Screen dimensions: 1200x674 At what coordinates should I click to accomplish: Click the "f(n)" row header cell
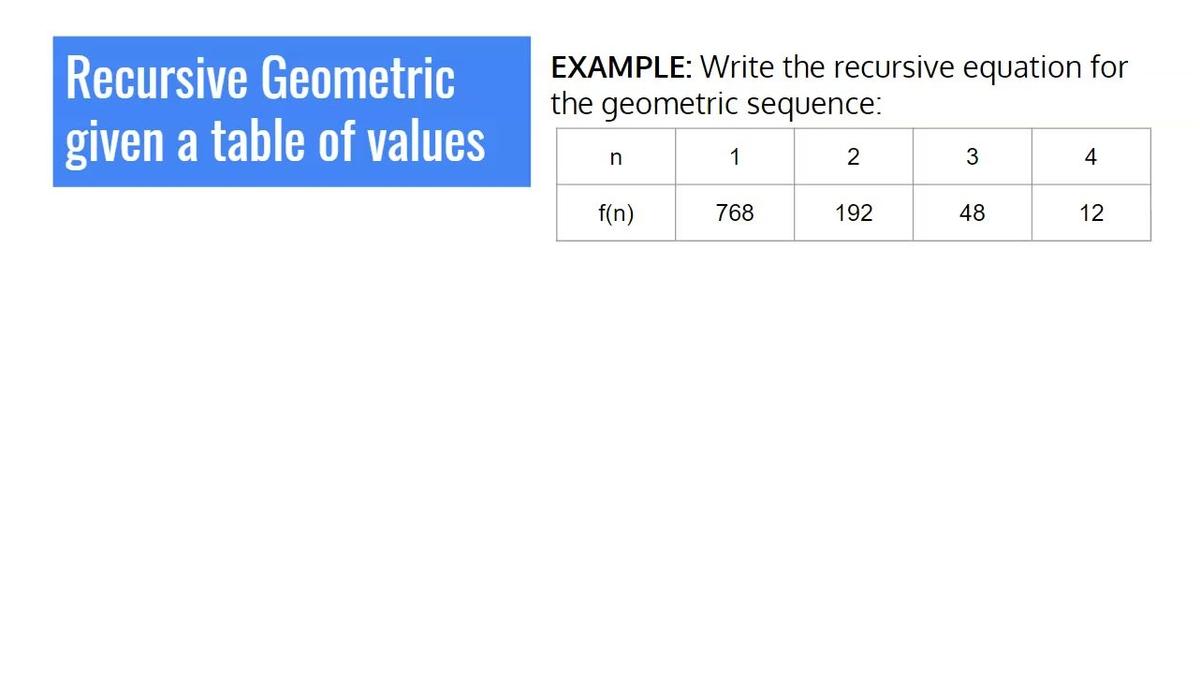pos(615,213)
